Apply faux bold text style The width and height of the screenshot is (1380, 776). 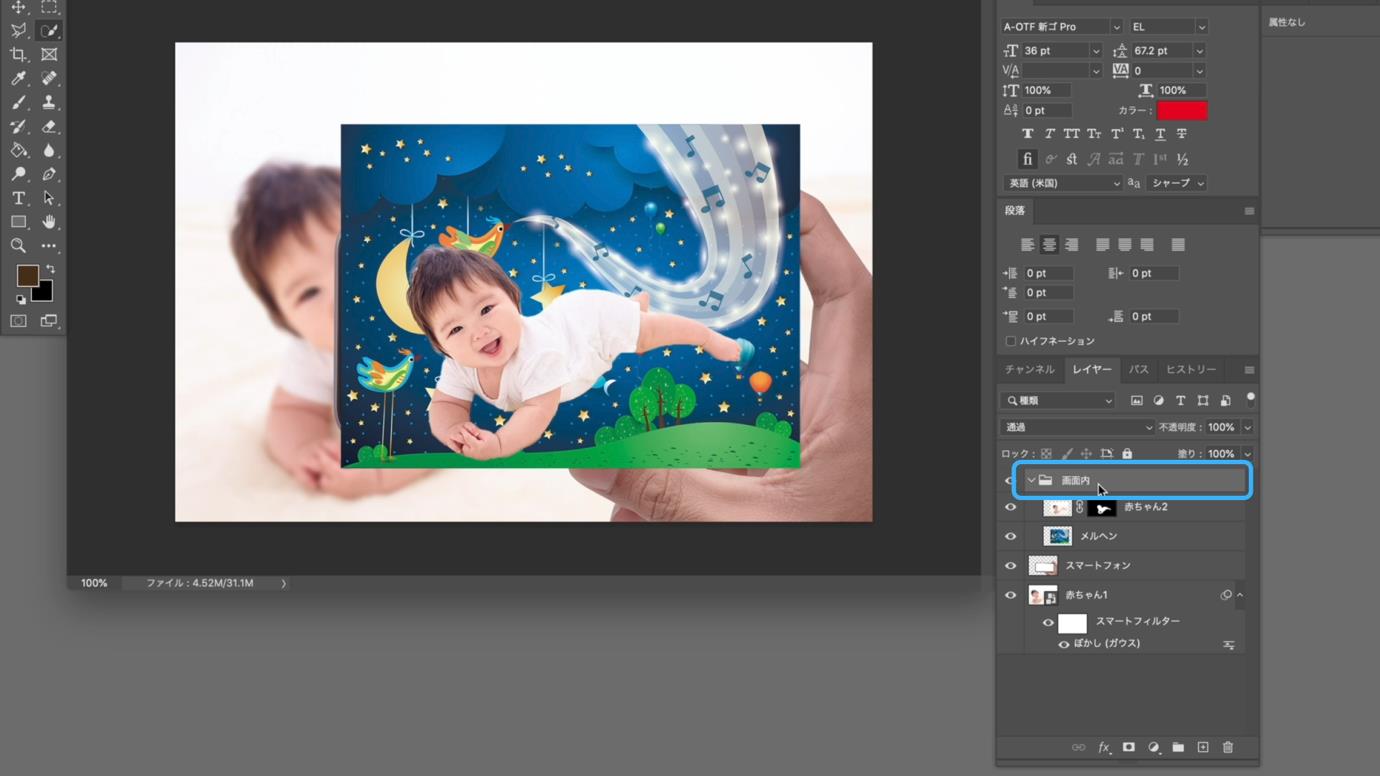1027,134
